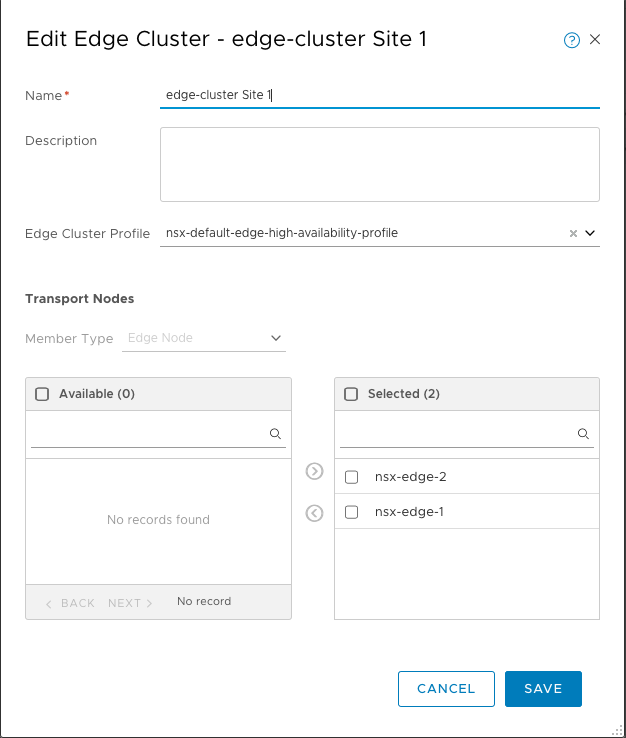The image size is (626, 738).
Task: Check the Selected (2) select-all checkbox
Action: 351,394
